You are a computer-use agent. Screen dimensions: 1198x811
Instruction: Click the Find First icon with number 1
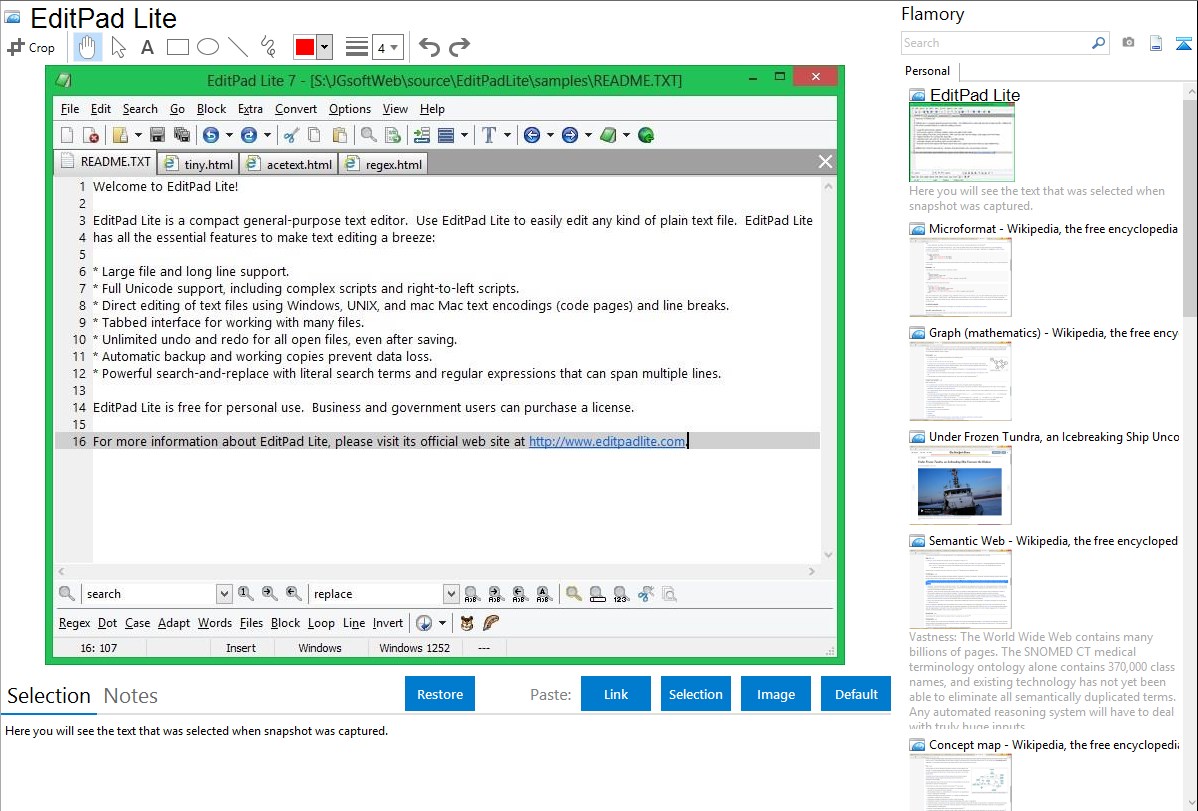coord(245,593)
